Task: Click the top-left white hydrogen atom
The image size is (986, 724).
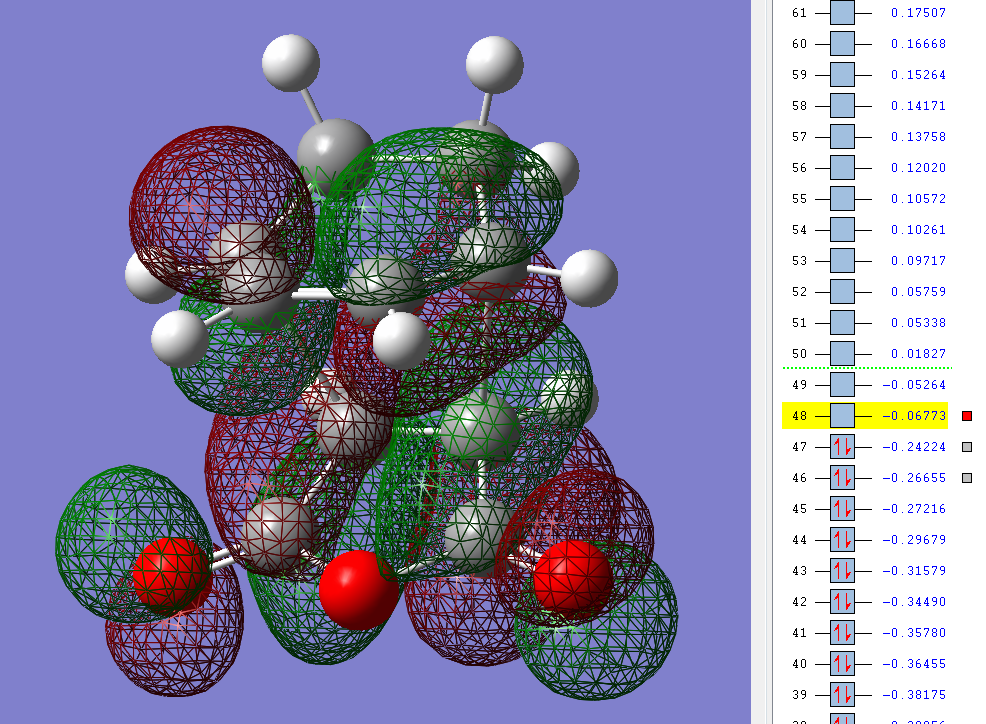Action: (291, 63)
